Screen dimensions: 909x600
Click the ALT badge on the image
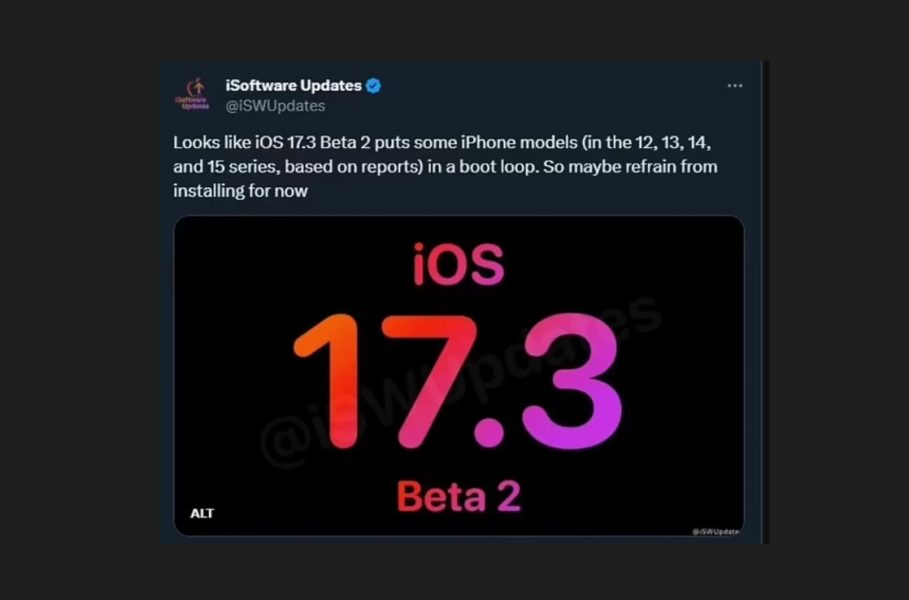(202, 513)
